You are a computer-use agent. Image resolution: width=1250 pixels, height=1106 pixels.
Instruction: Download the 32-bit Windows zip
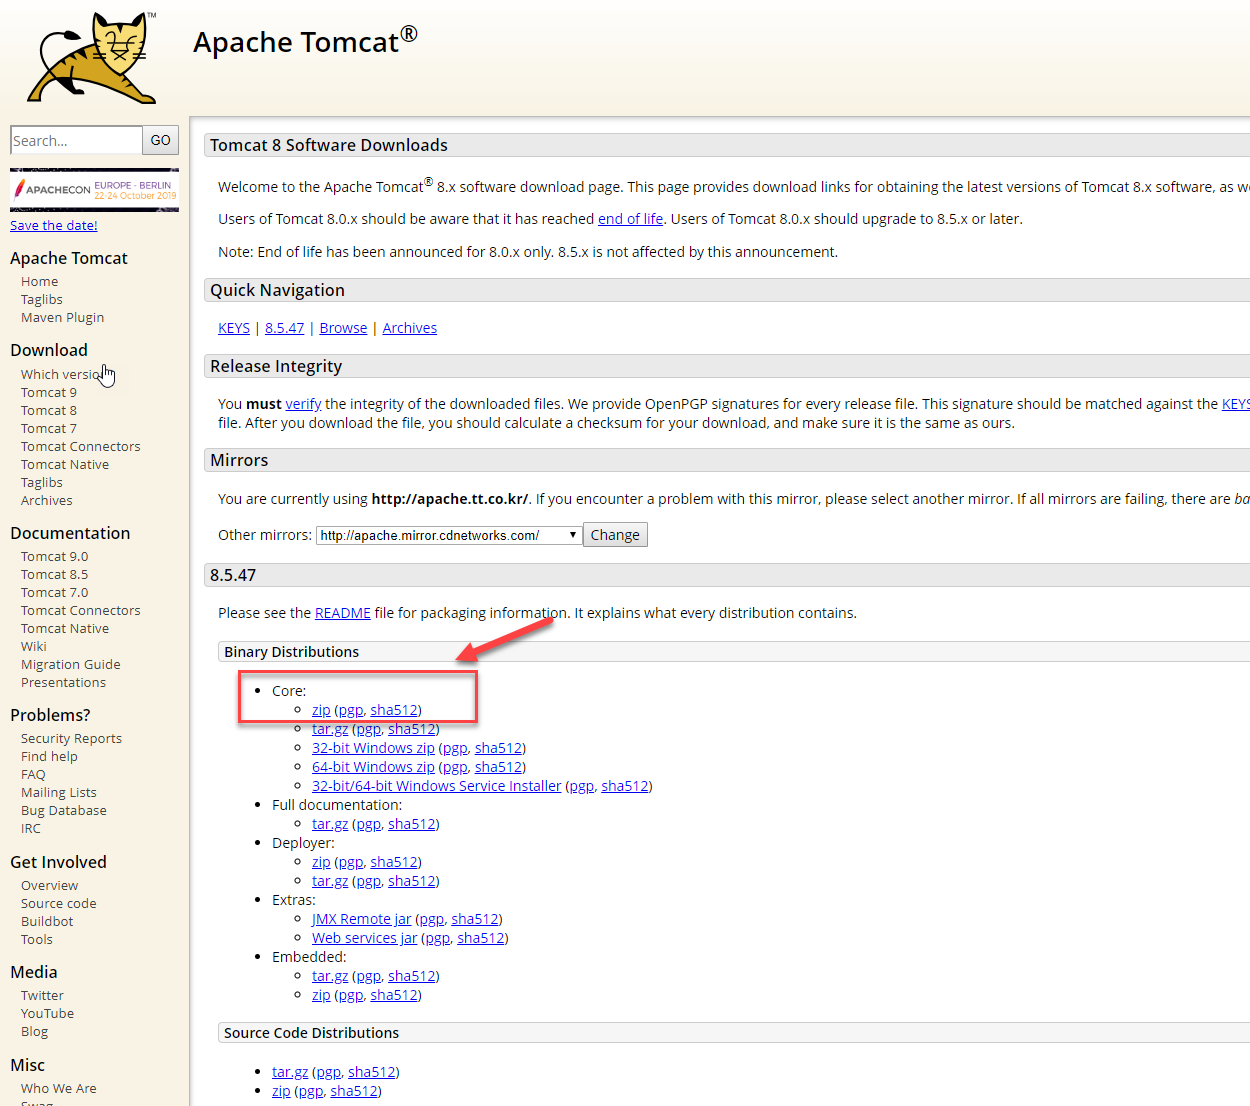[373, 748]
